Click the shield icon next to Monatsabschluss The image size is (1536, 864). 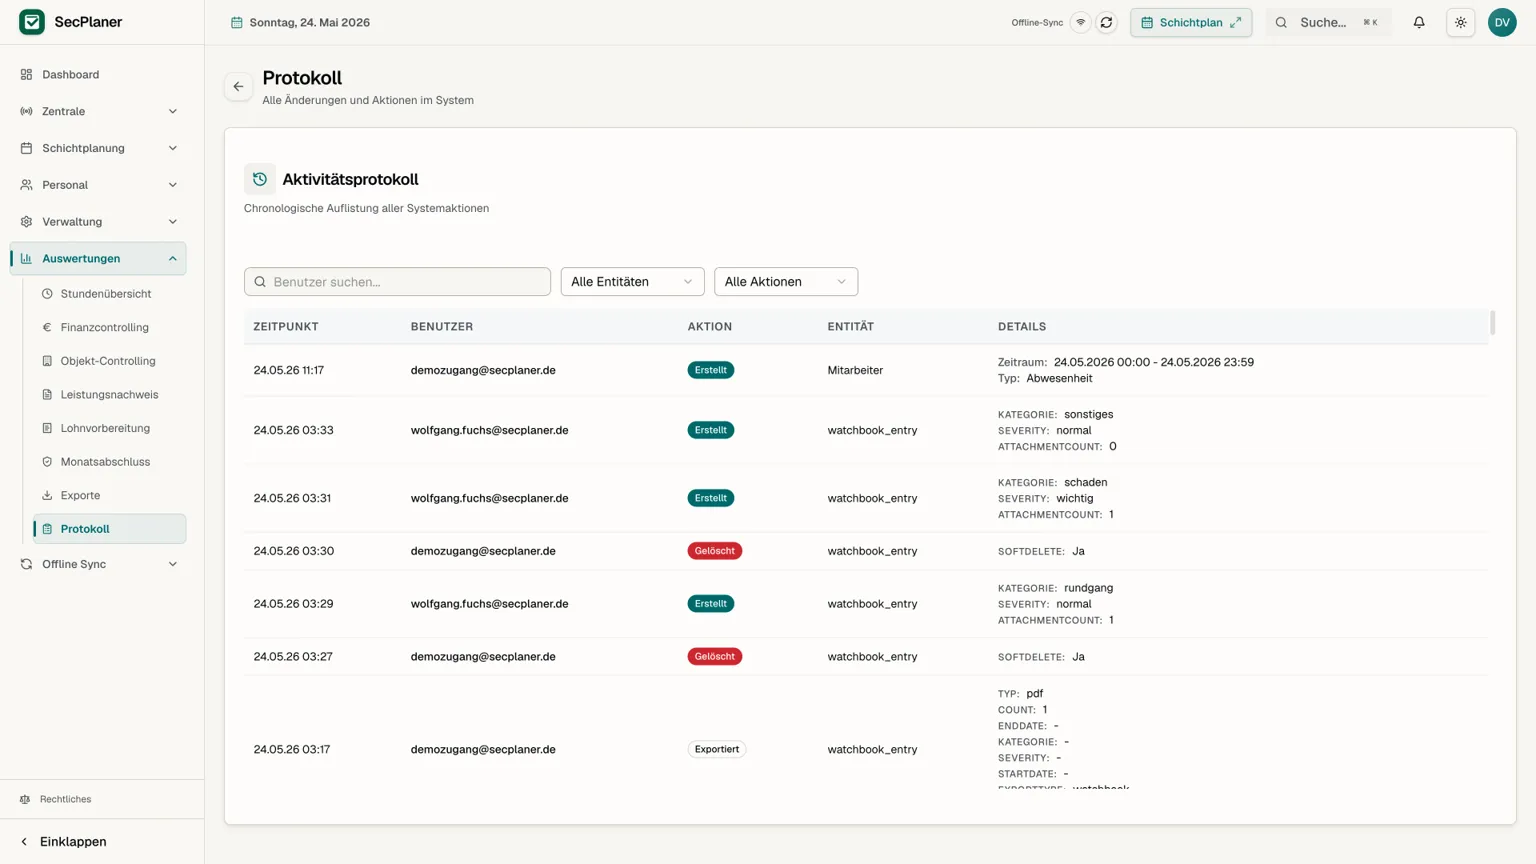(x=47, y=462)
